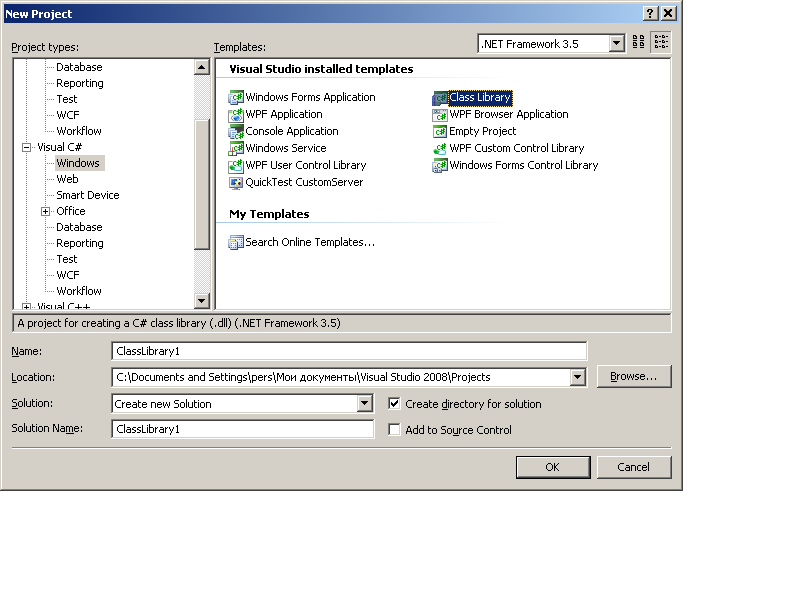Select the Windows Forms Application template icon
This screenshot has width=800, height=600.
click(236, 97)
